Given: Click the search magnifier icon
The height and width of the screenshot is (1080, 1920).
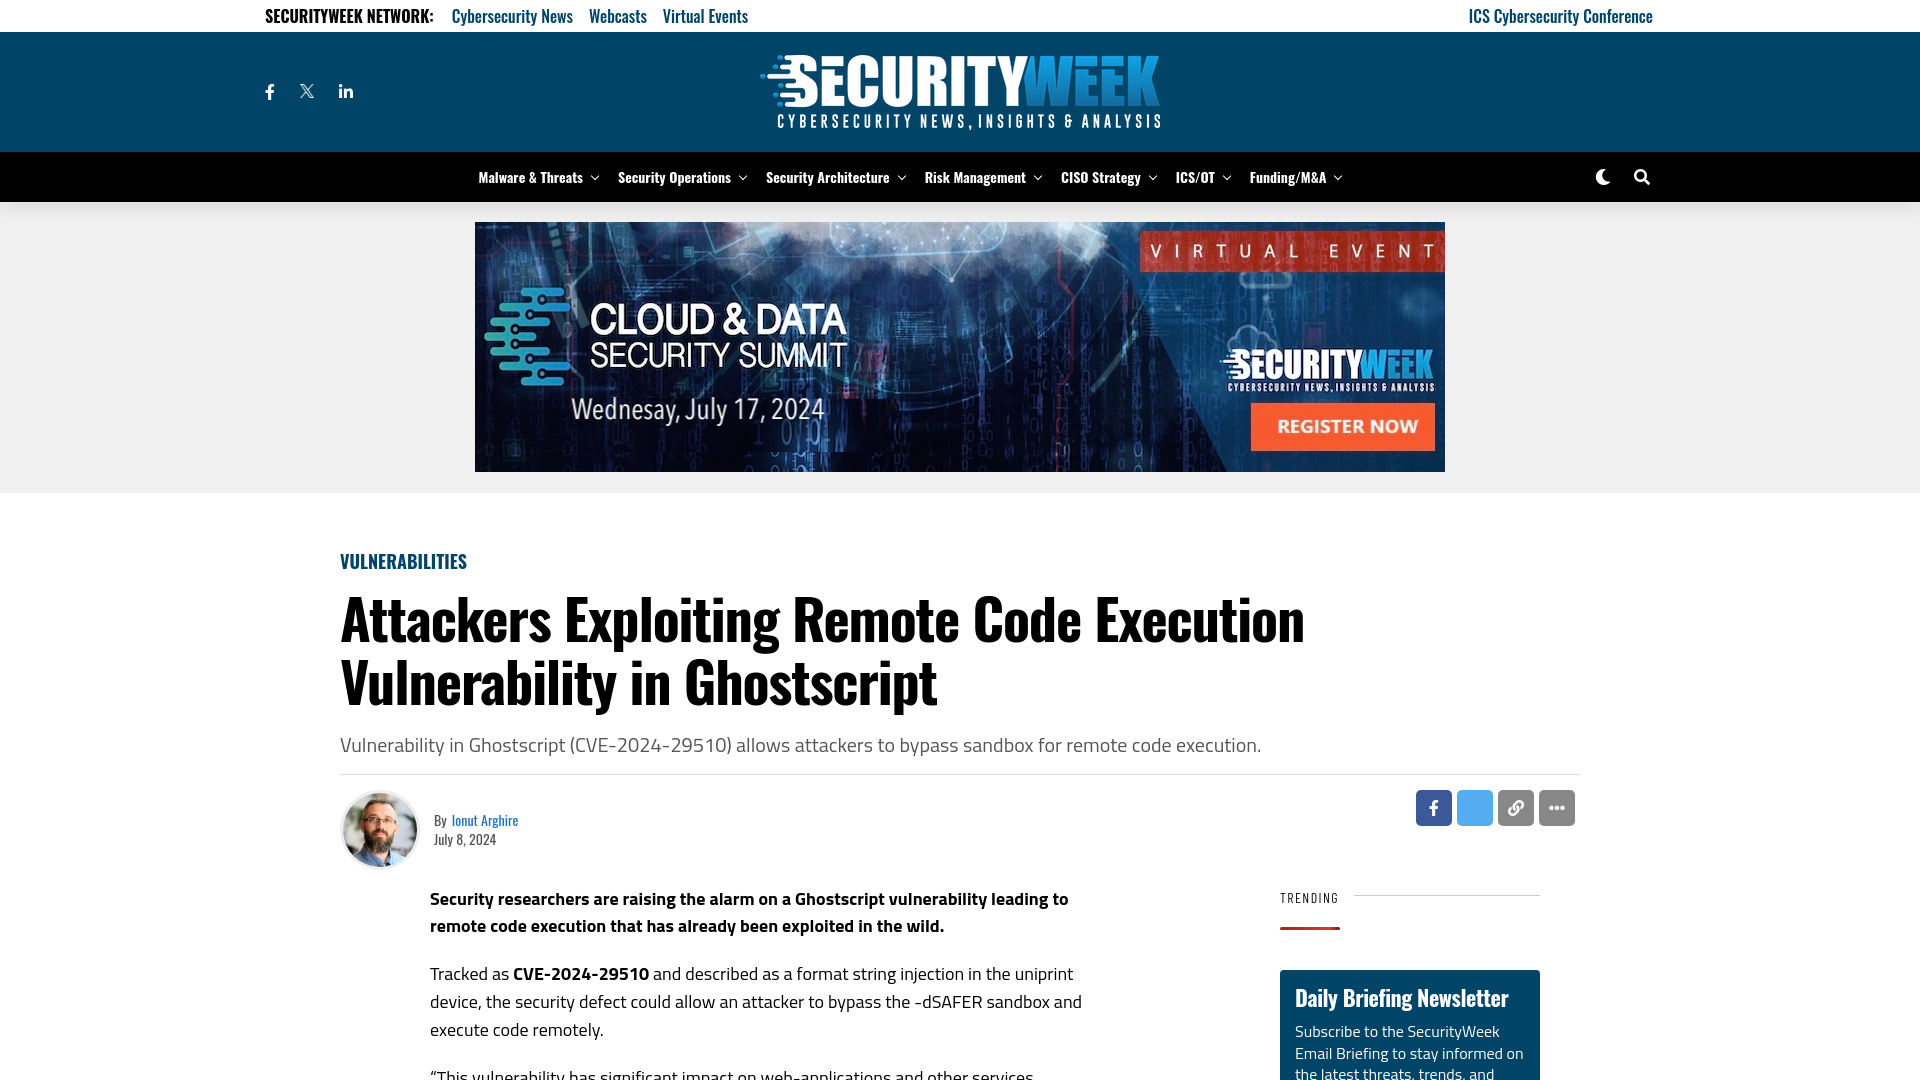Looking at the screenshot, I should click(x=1640, y=177).
